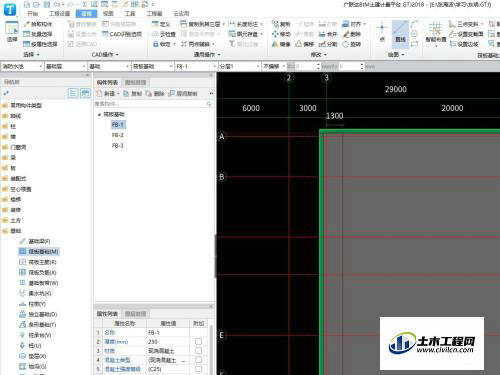
Task: Select the 直线 line drawing tool
Action: 400,32
